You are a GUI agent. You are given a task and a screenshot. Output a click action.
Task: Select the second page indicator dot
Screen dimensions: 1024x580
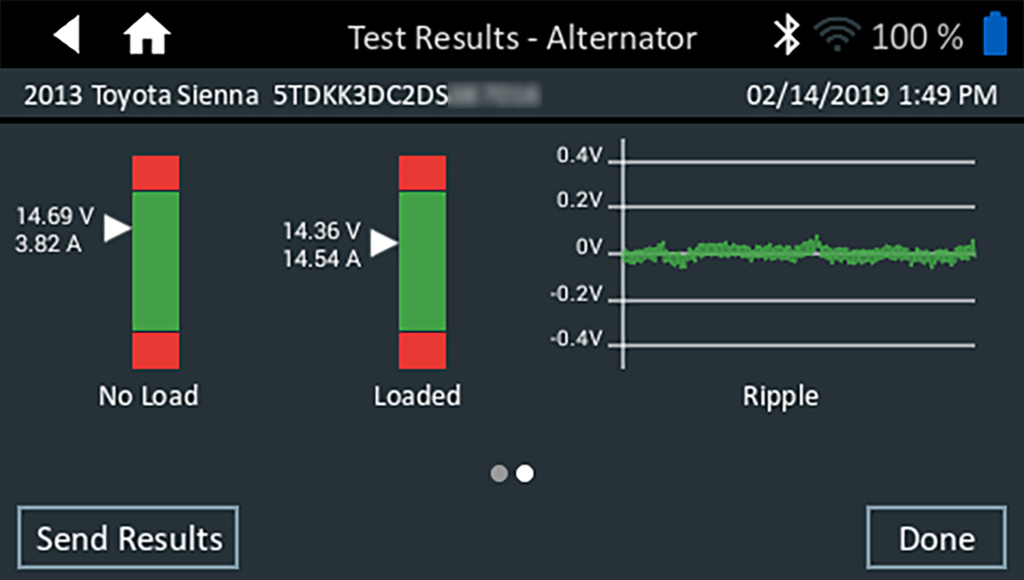point(524,473)
